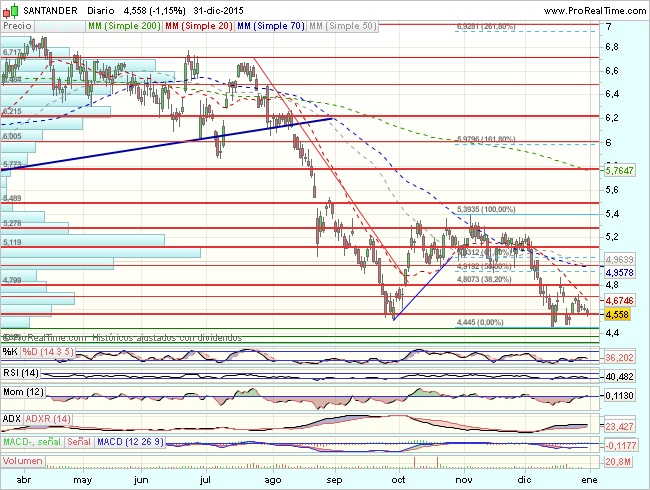The image size is (650, 490).
Task: Click the 6,215 volume profile level
Action: [12, 111]
